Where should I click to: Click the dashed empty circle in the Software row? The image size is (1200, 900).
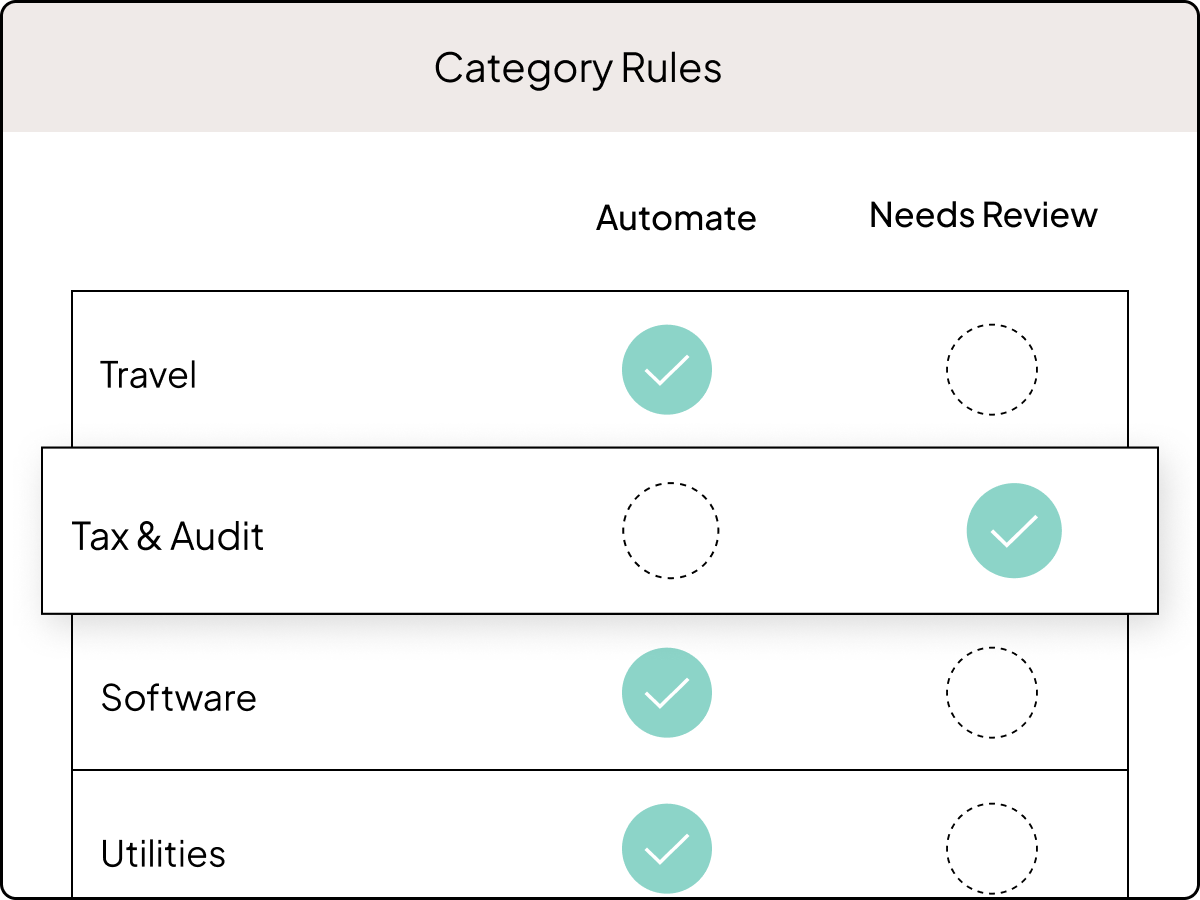point(992,693)
